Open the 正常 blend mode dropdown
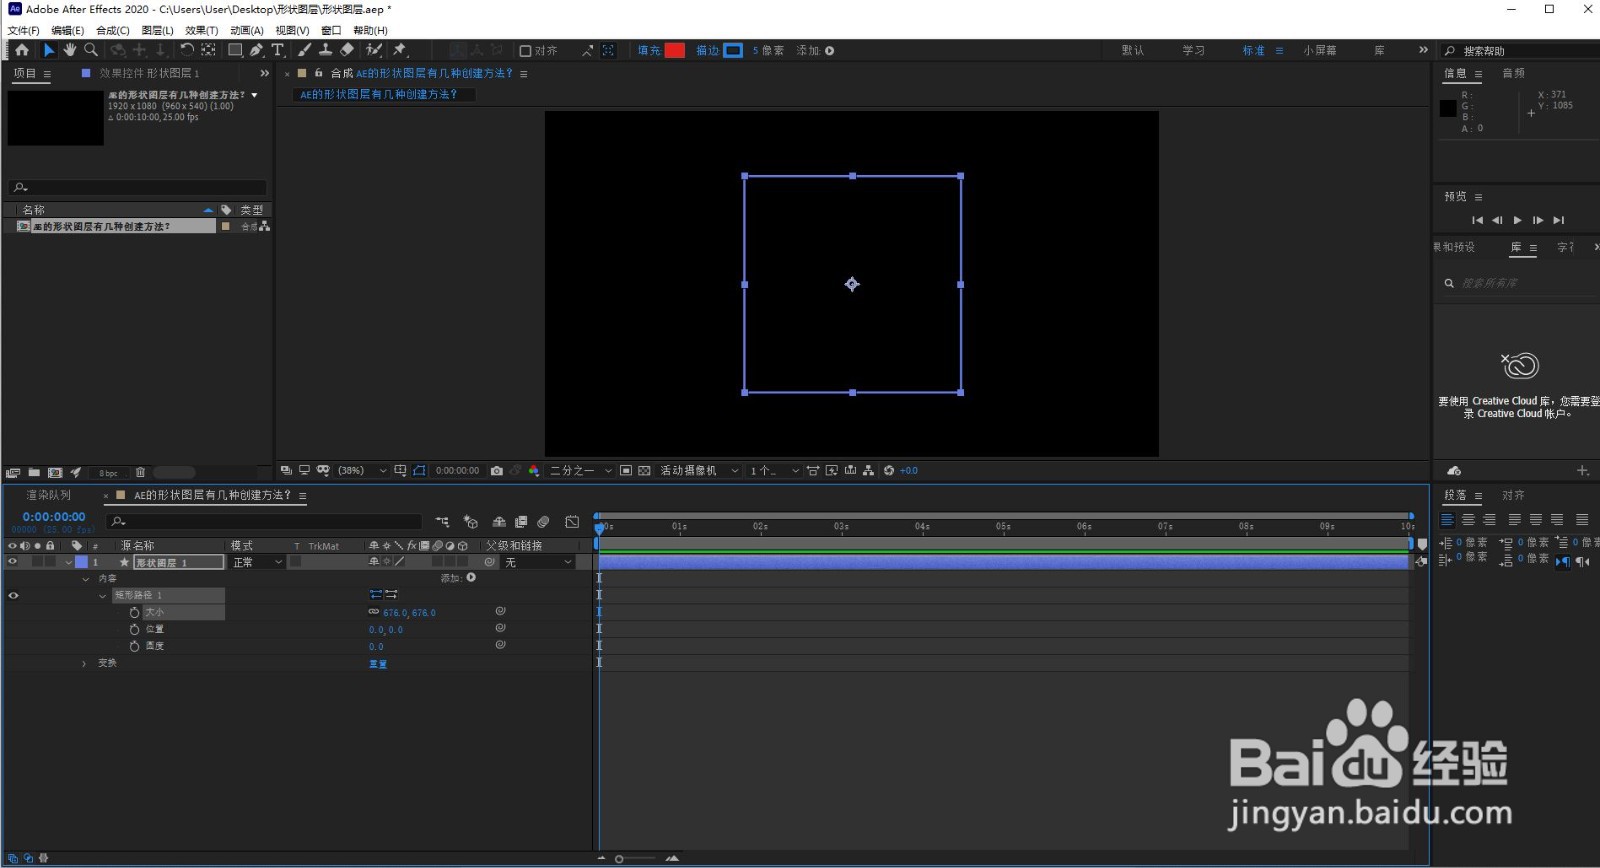Viewport: 1600px width, 868px height. pos(258,562)
